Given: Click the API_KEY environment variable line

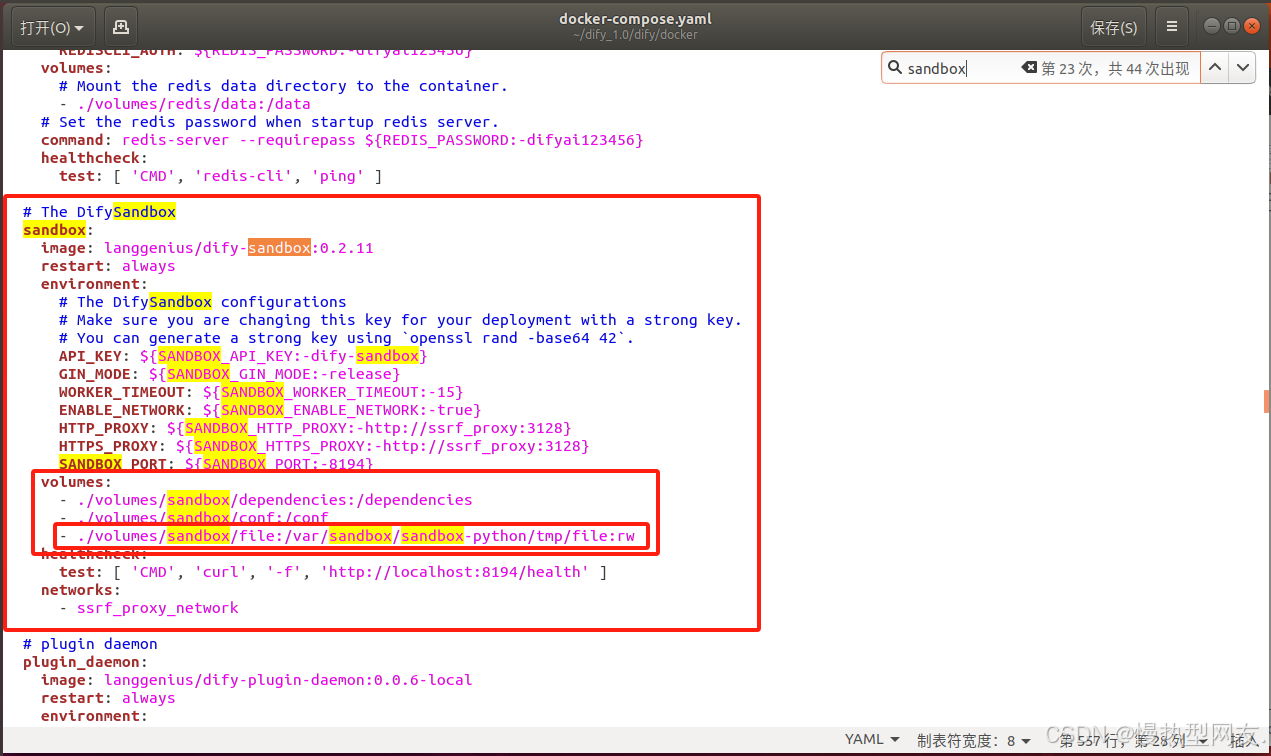Looking at the screenshot, I should coord(243,356).
